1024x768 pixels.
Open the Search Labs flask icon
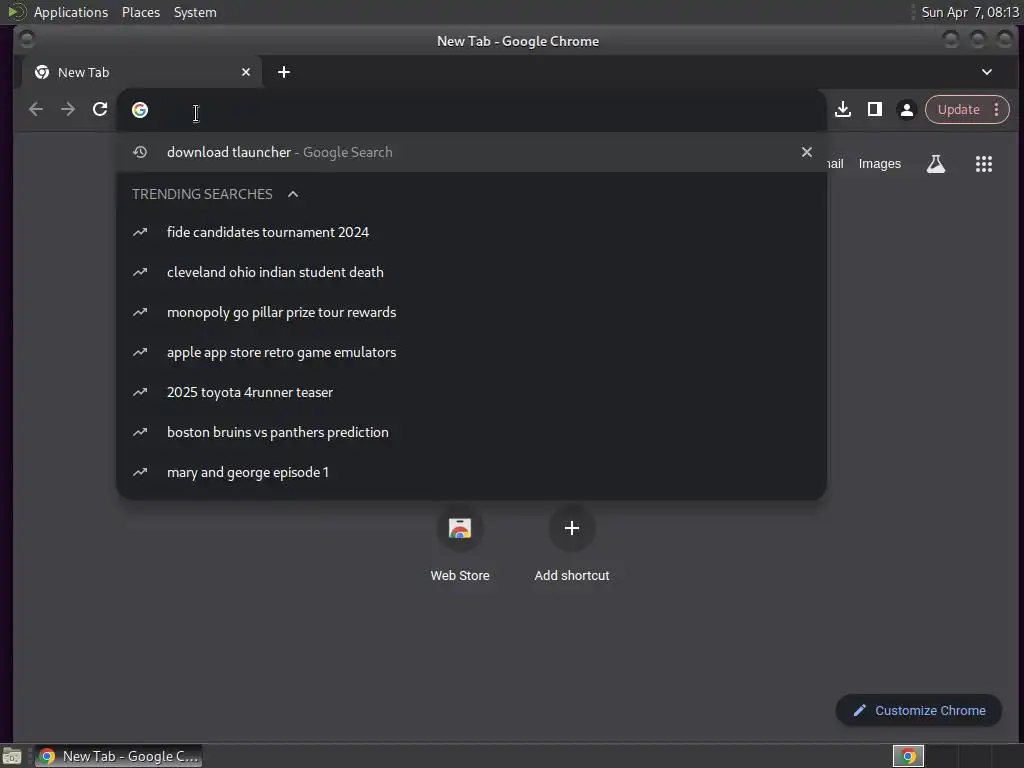(935, 164)
